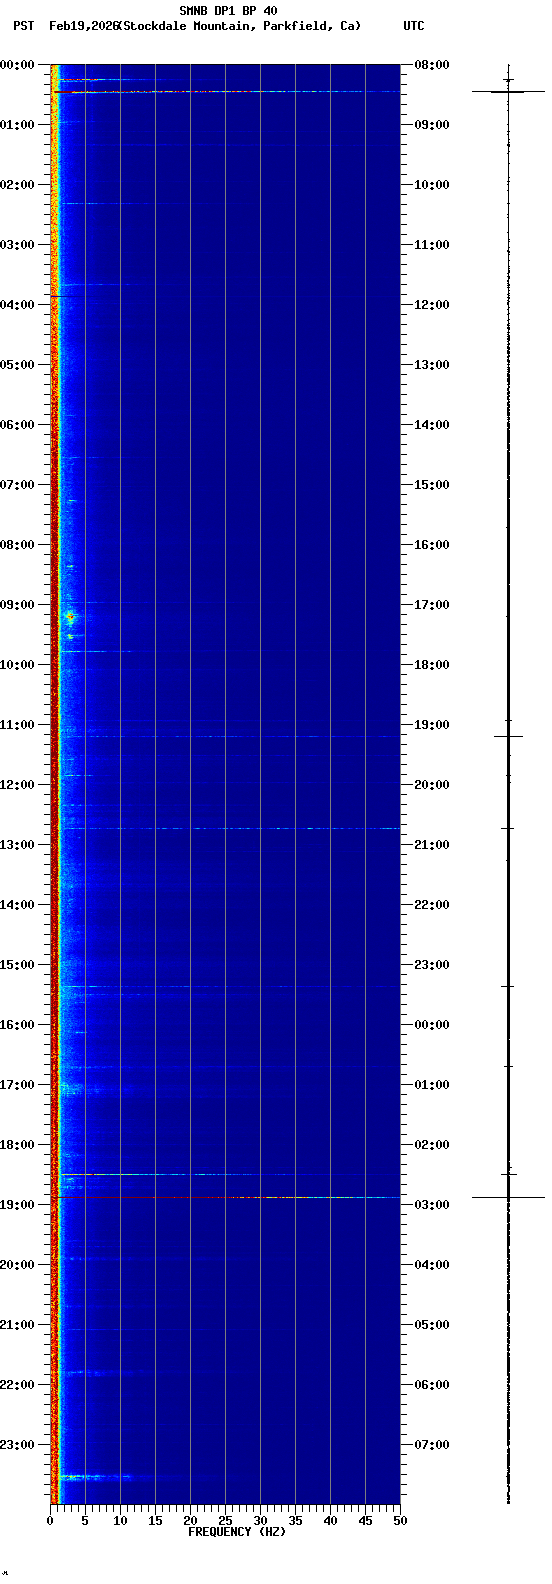Click the 0 tick on the frequency axis
Image resolution: width=552 pixels, height=1584 pixels.
[x=50, y=1521]
